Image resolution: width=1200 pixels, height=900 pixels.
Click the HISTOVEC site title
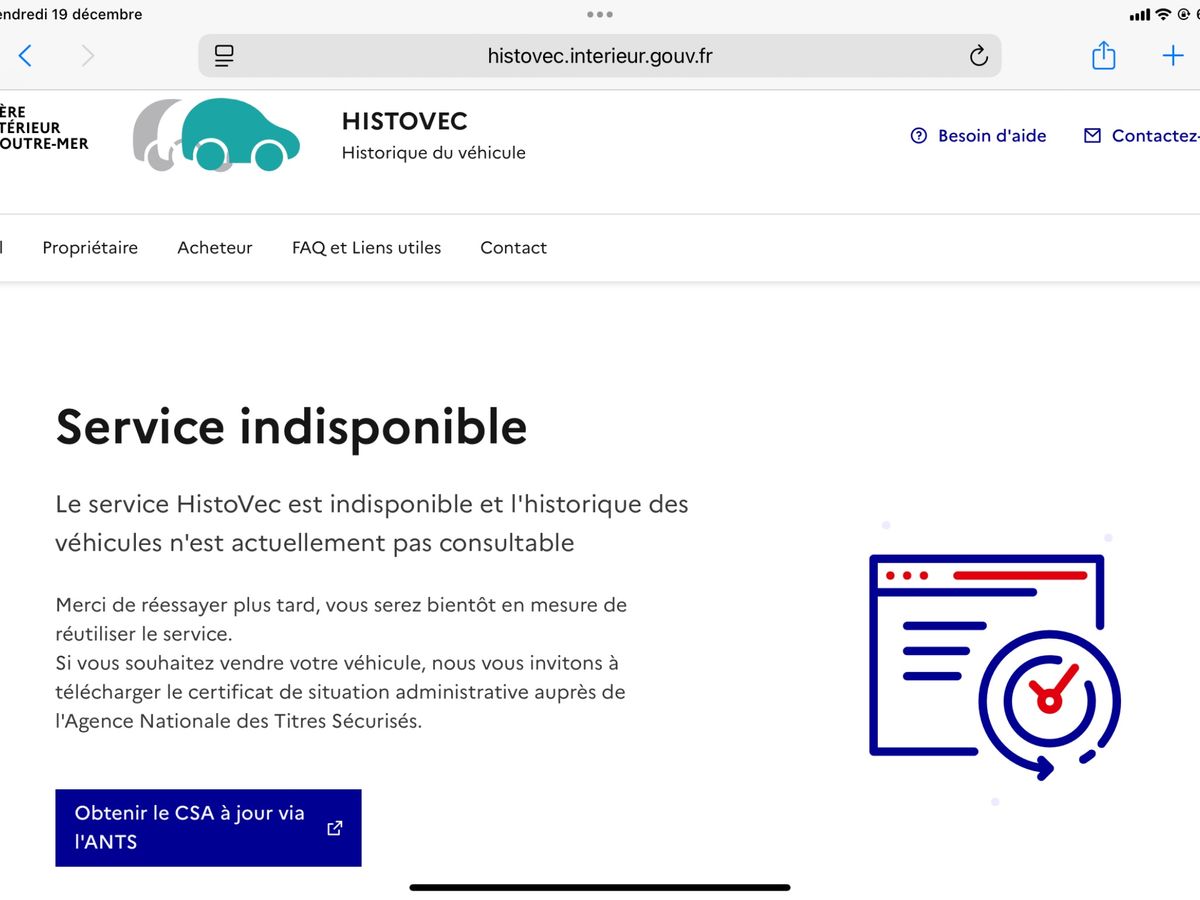[405, 122]
